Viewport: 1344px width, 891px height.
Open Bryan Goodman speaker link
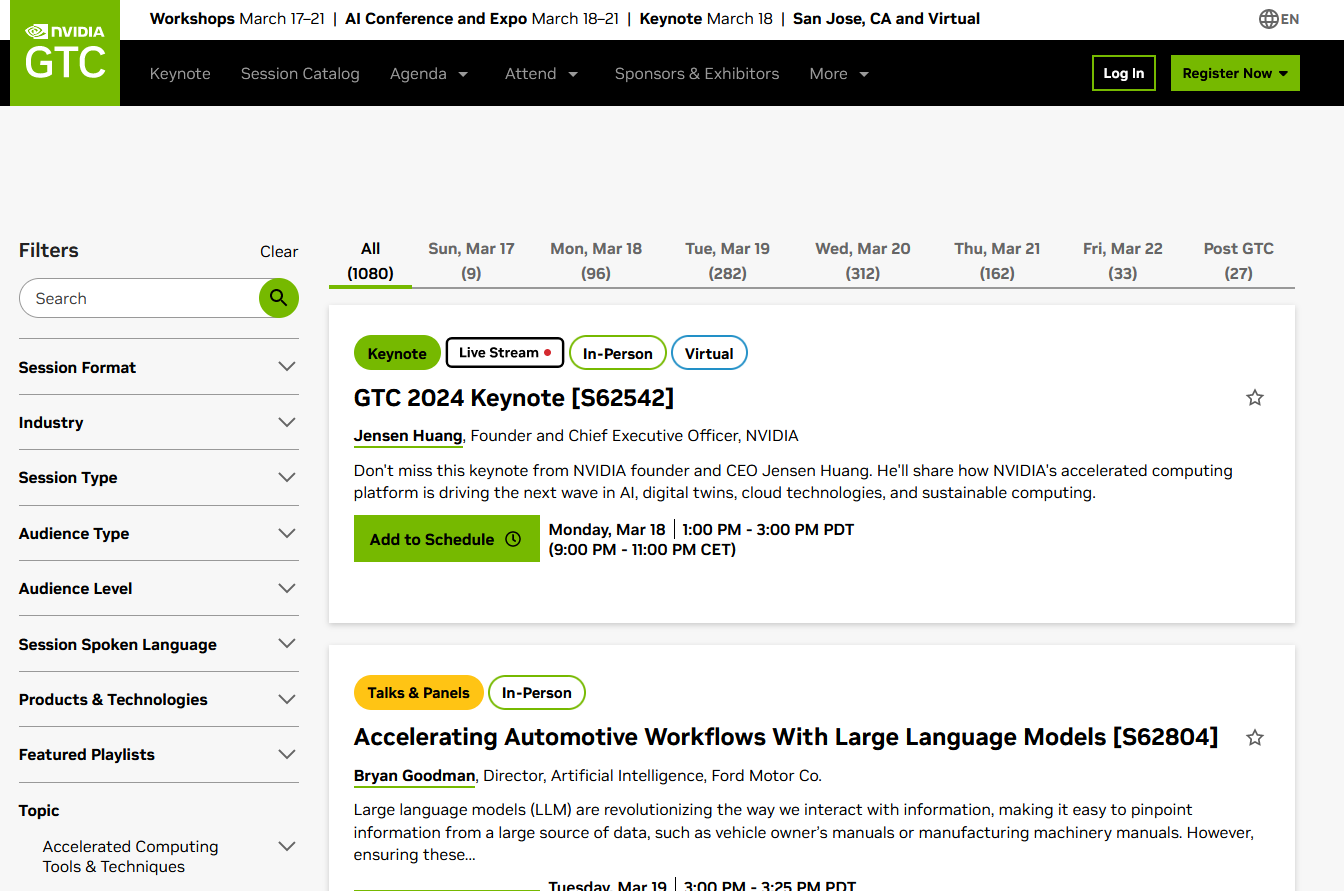tap(415, 776)
